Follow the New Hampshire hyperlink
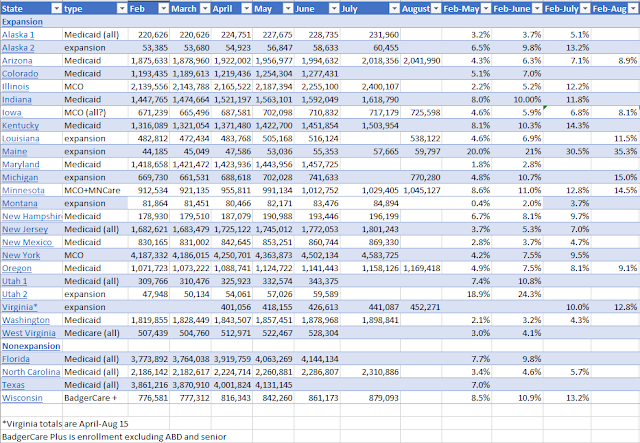Screen dimensions: 640x443 32,216
